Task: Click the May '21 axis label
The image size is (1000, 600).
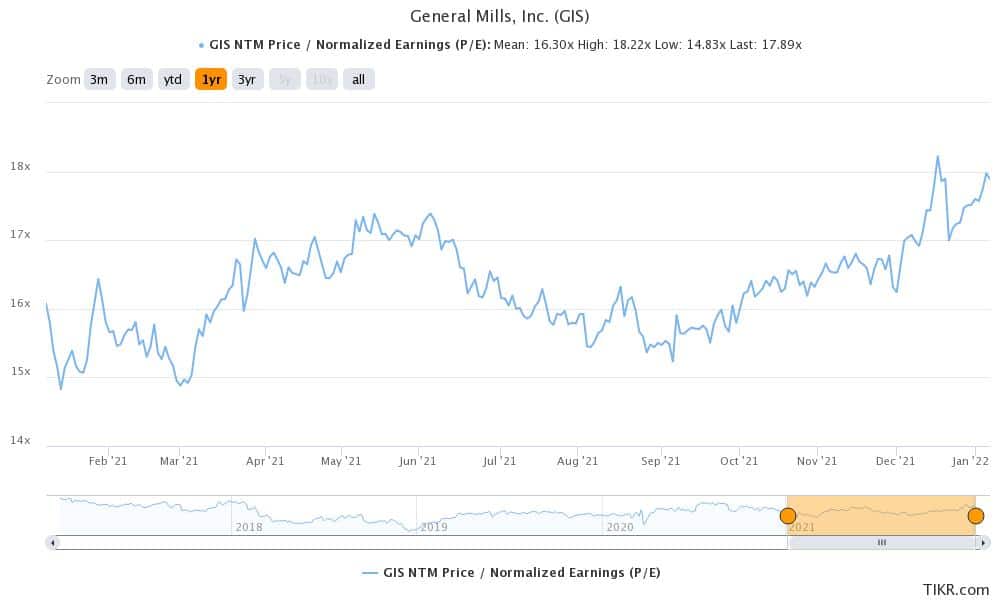Action: (x=341, y=461)
